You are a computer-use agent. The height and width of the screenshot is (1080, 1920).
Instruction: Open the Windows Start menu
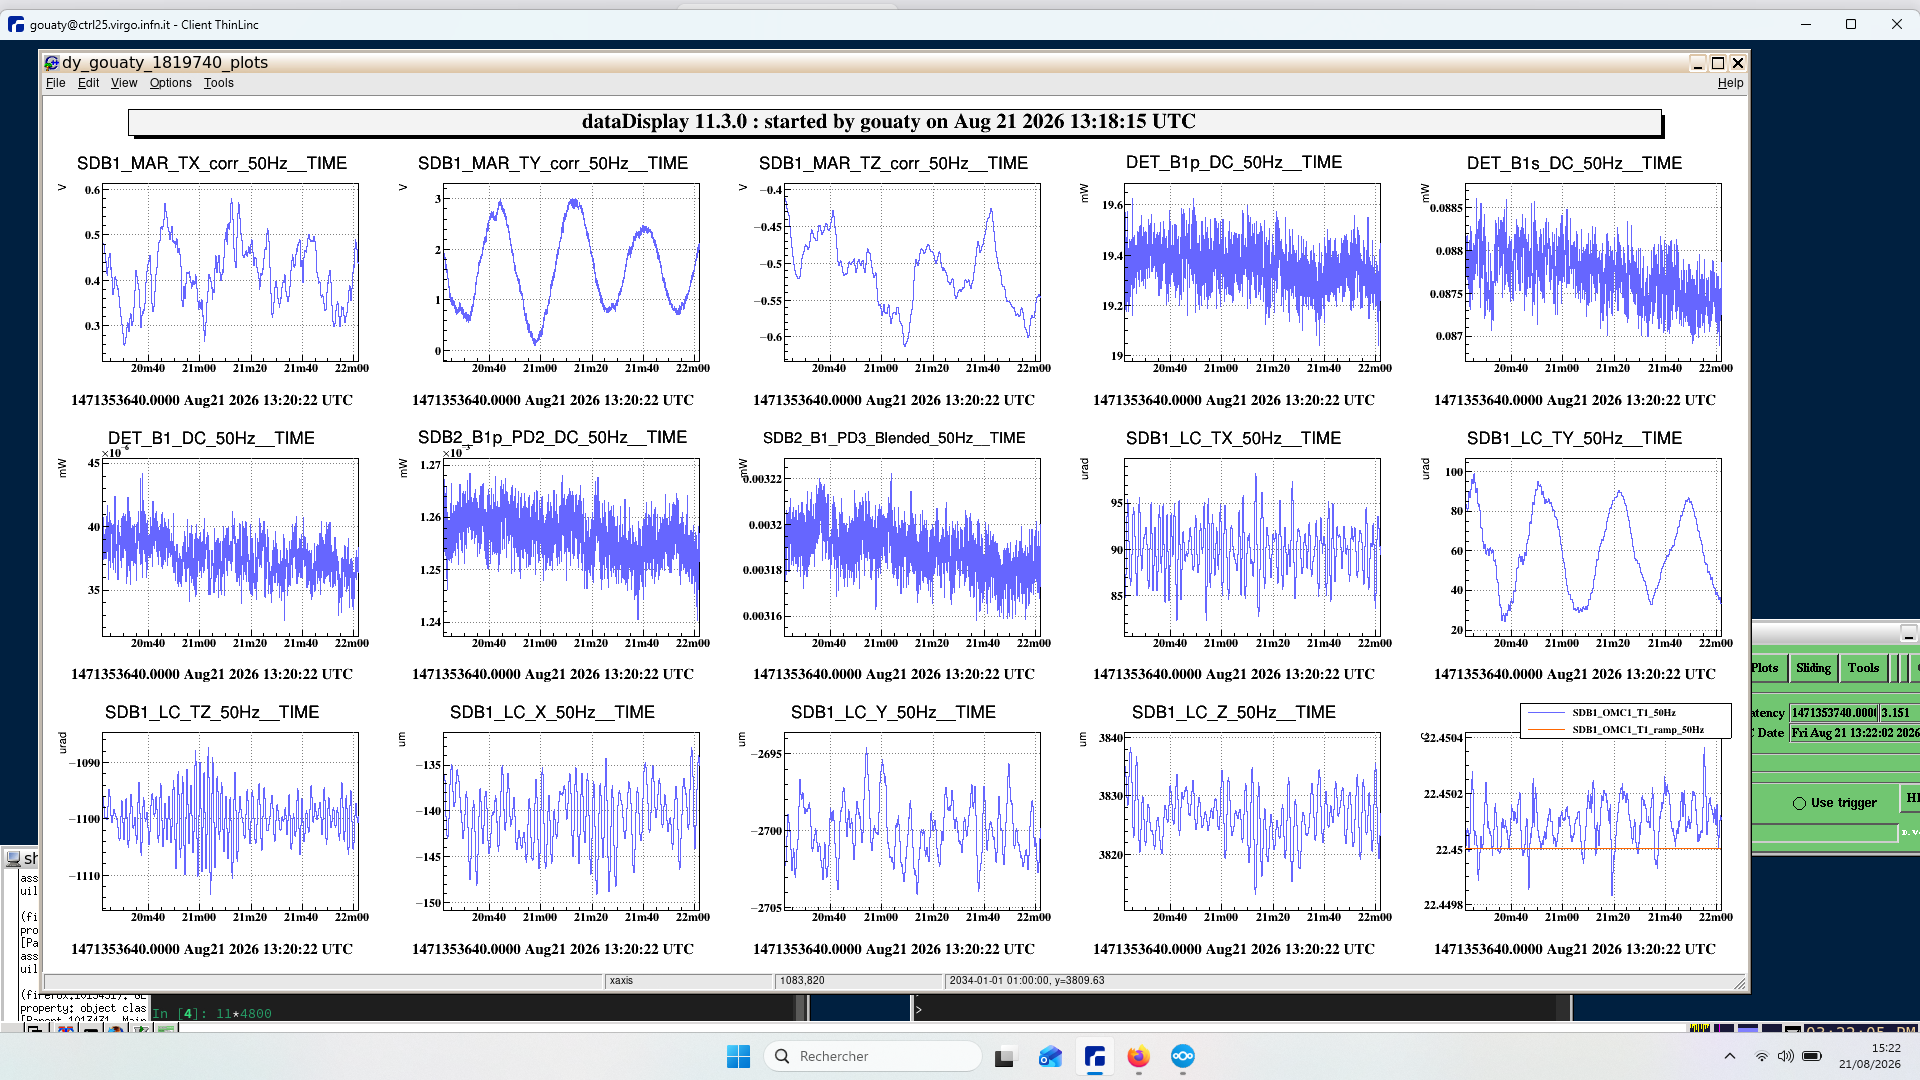738,1056
